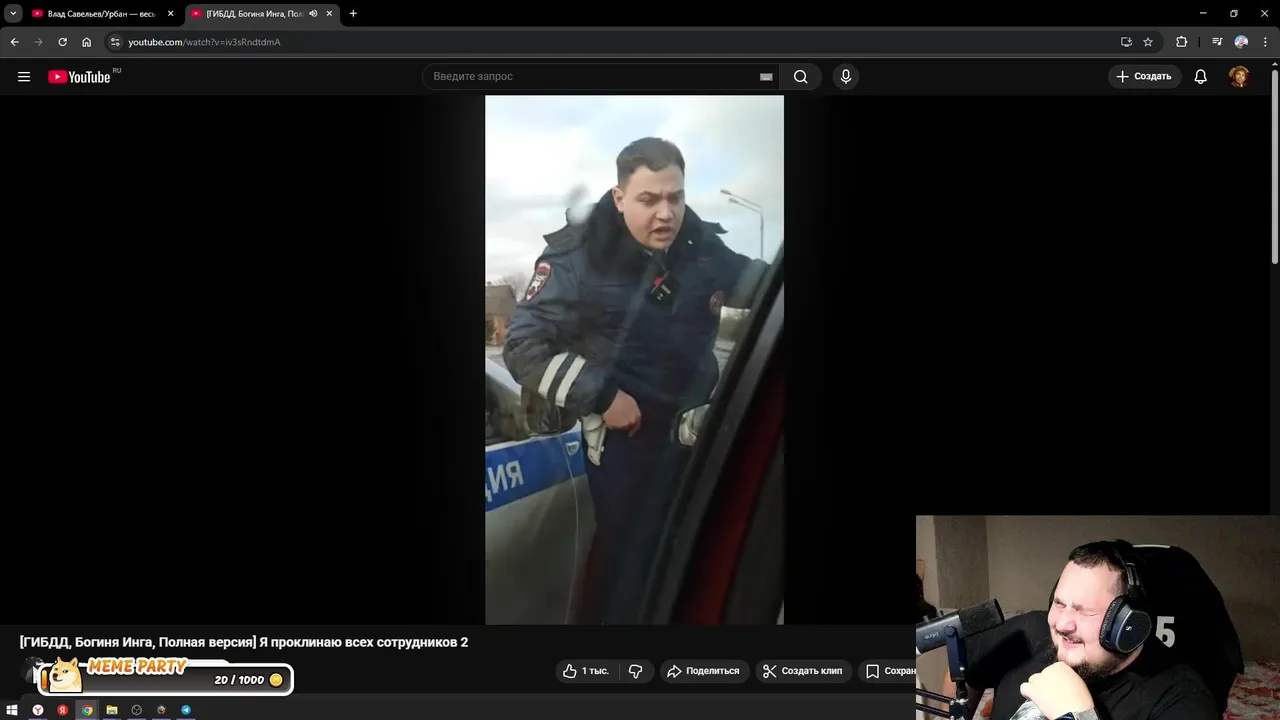Screen dimensions: 1280x720
Task: Go back with the browser back arrow
Action: coord(14,42)
